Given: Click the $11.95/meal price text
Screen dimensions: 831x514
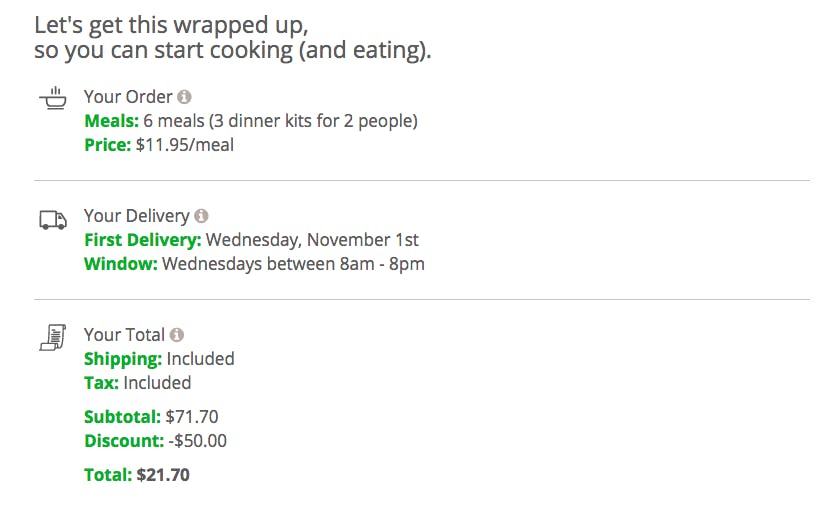Looking at the screenshot, I should [x=184, y=145].
